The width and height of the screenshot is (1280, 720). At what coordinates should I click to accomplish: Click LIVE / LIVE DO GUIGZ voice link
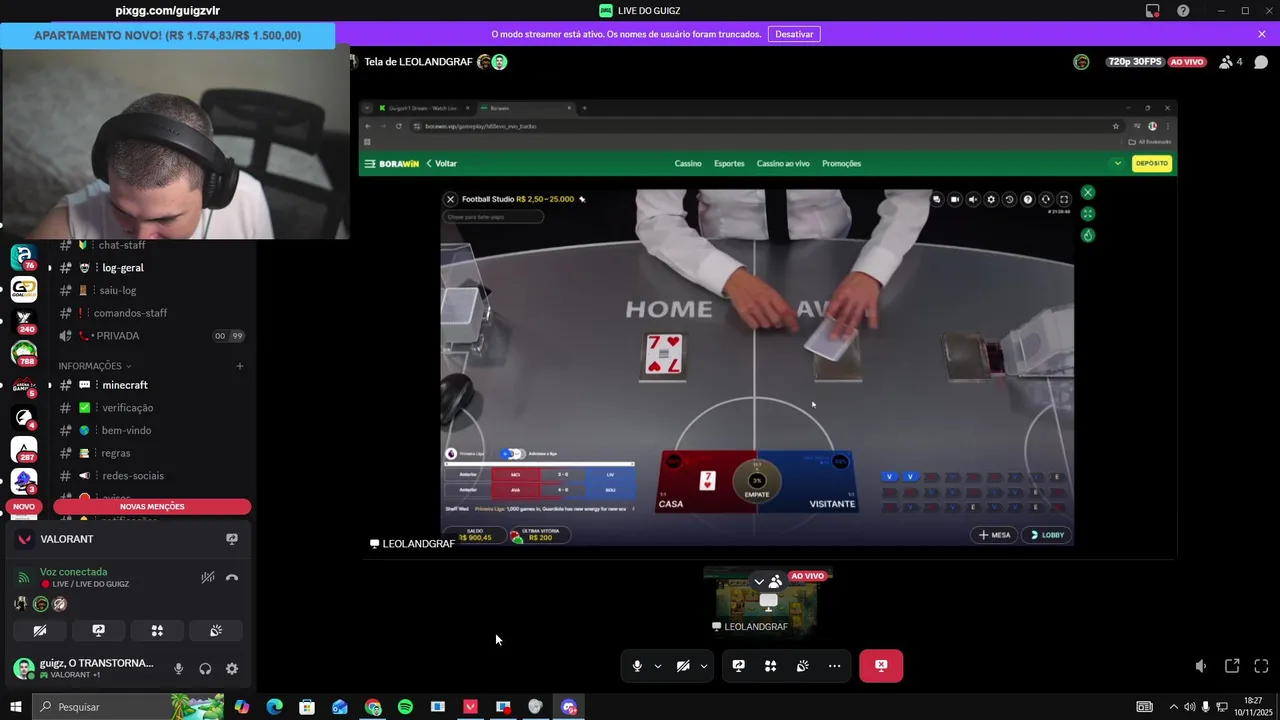[x=89, y=584]
